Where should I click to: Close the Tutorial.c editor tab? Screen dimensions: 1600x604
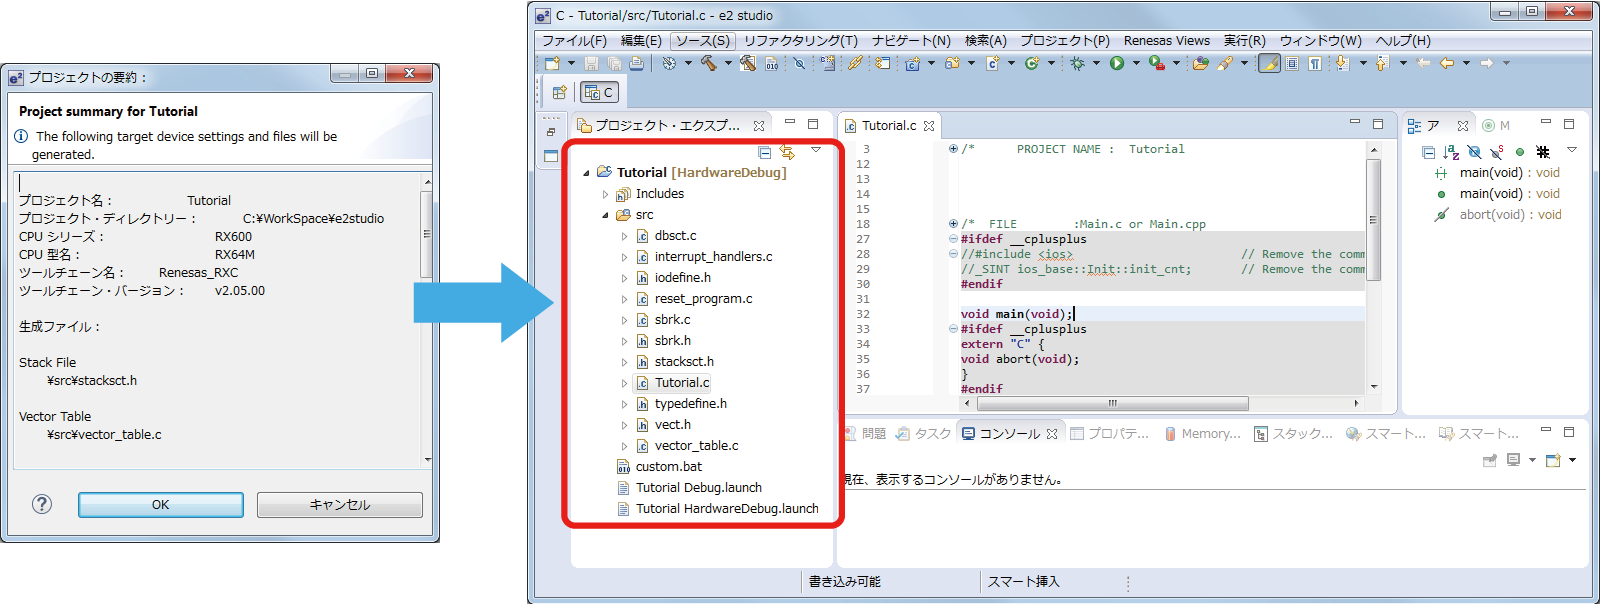point(929,126)
